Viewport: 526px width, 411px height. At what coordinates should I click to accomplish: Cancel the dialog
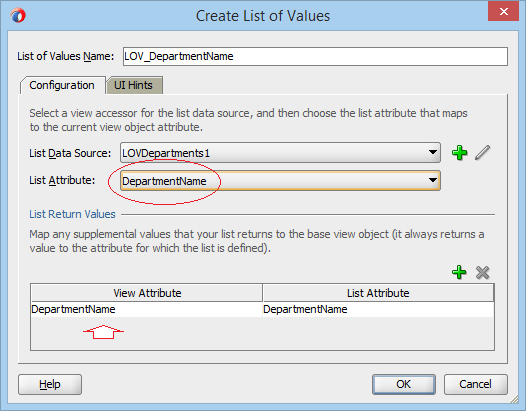click(475, 384)
